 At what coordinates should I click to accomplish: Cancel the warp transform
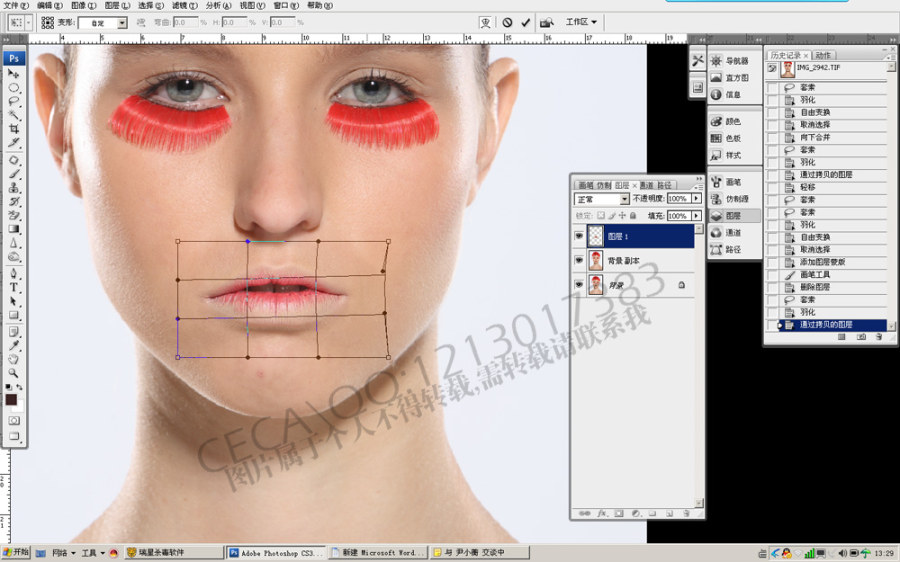(x=507, y=22)
